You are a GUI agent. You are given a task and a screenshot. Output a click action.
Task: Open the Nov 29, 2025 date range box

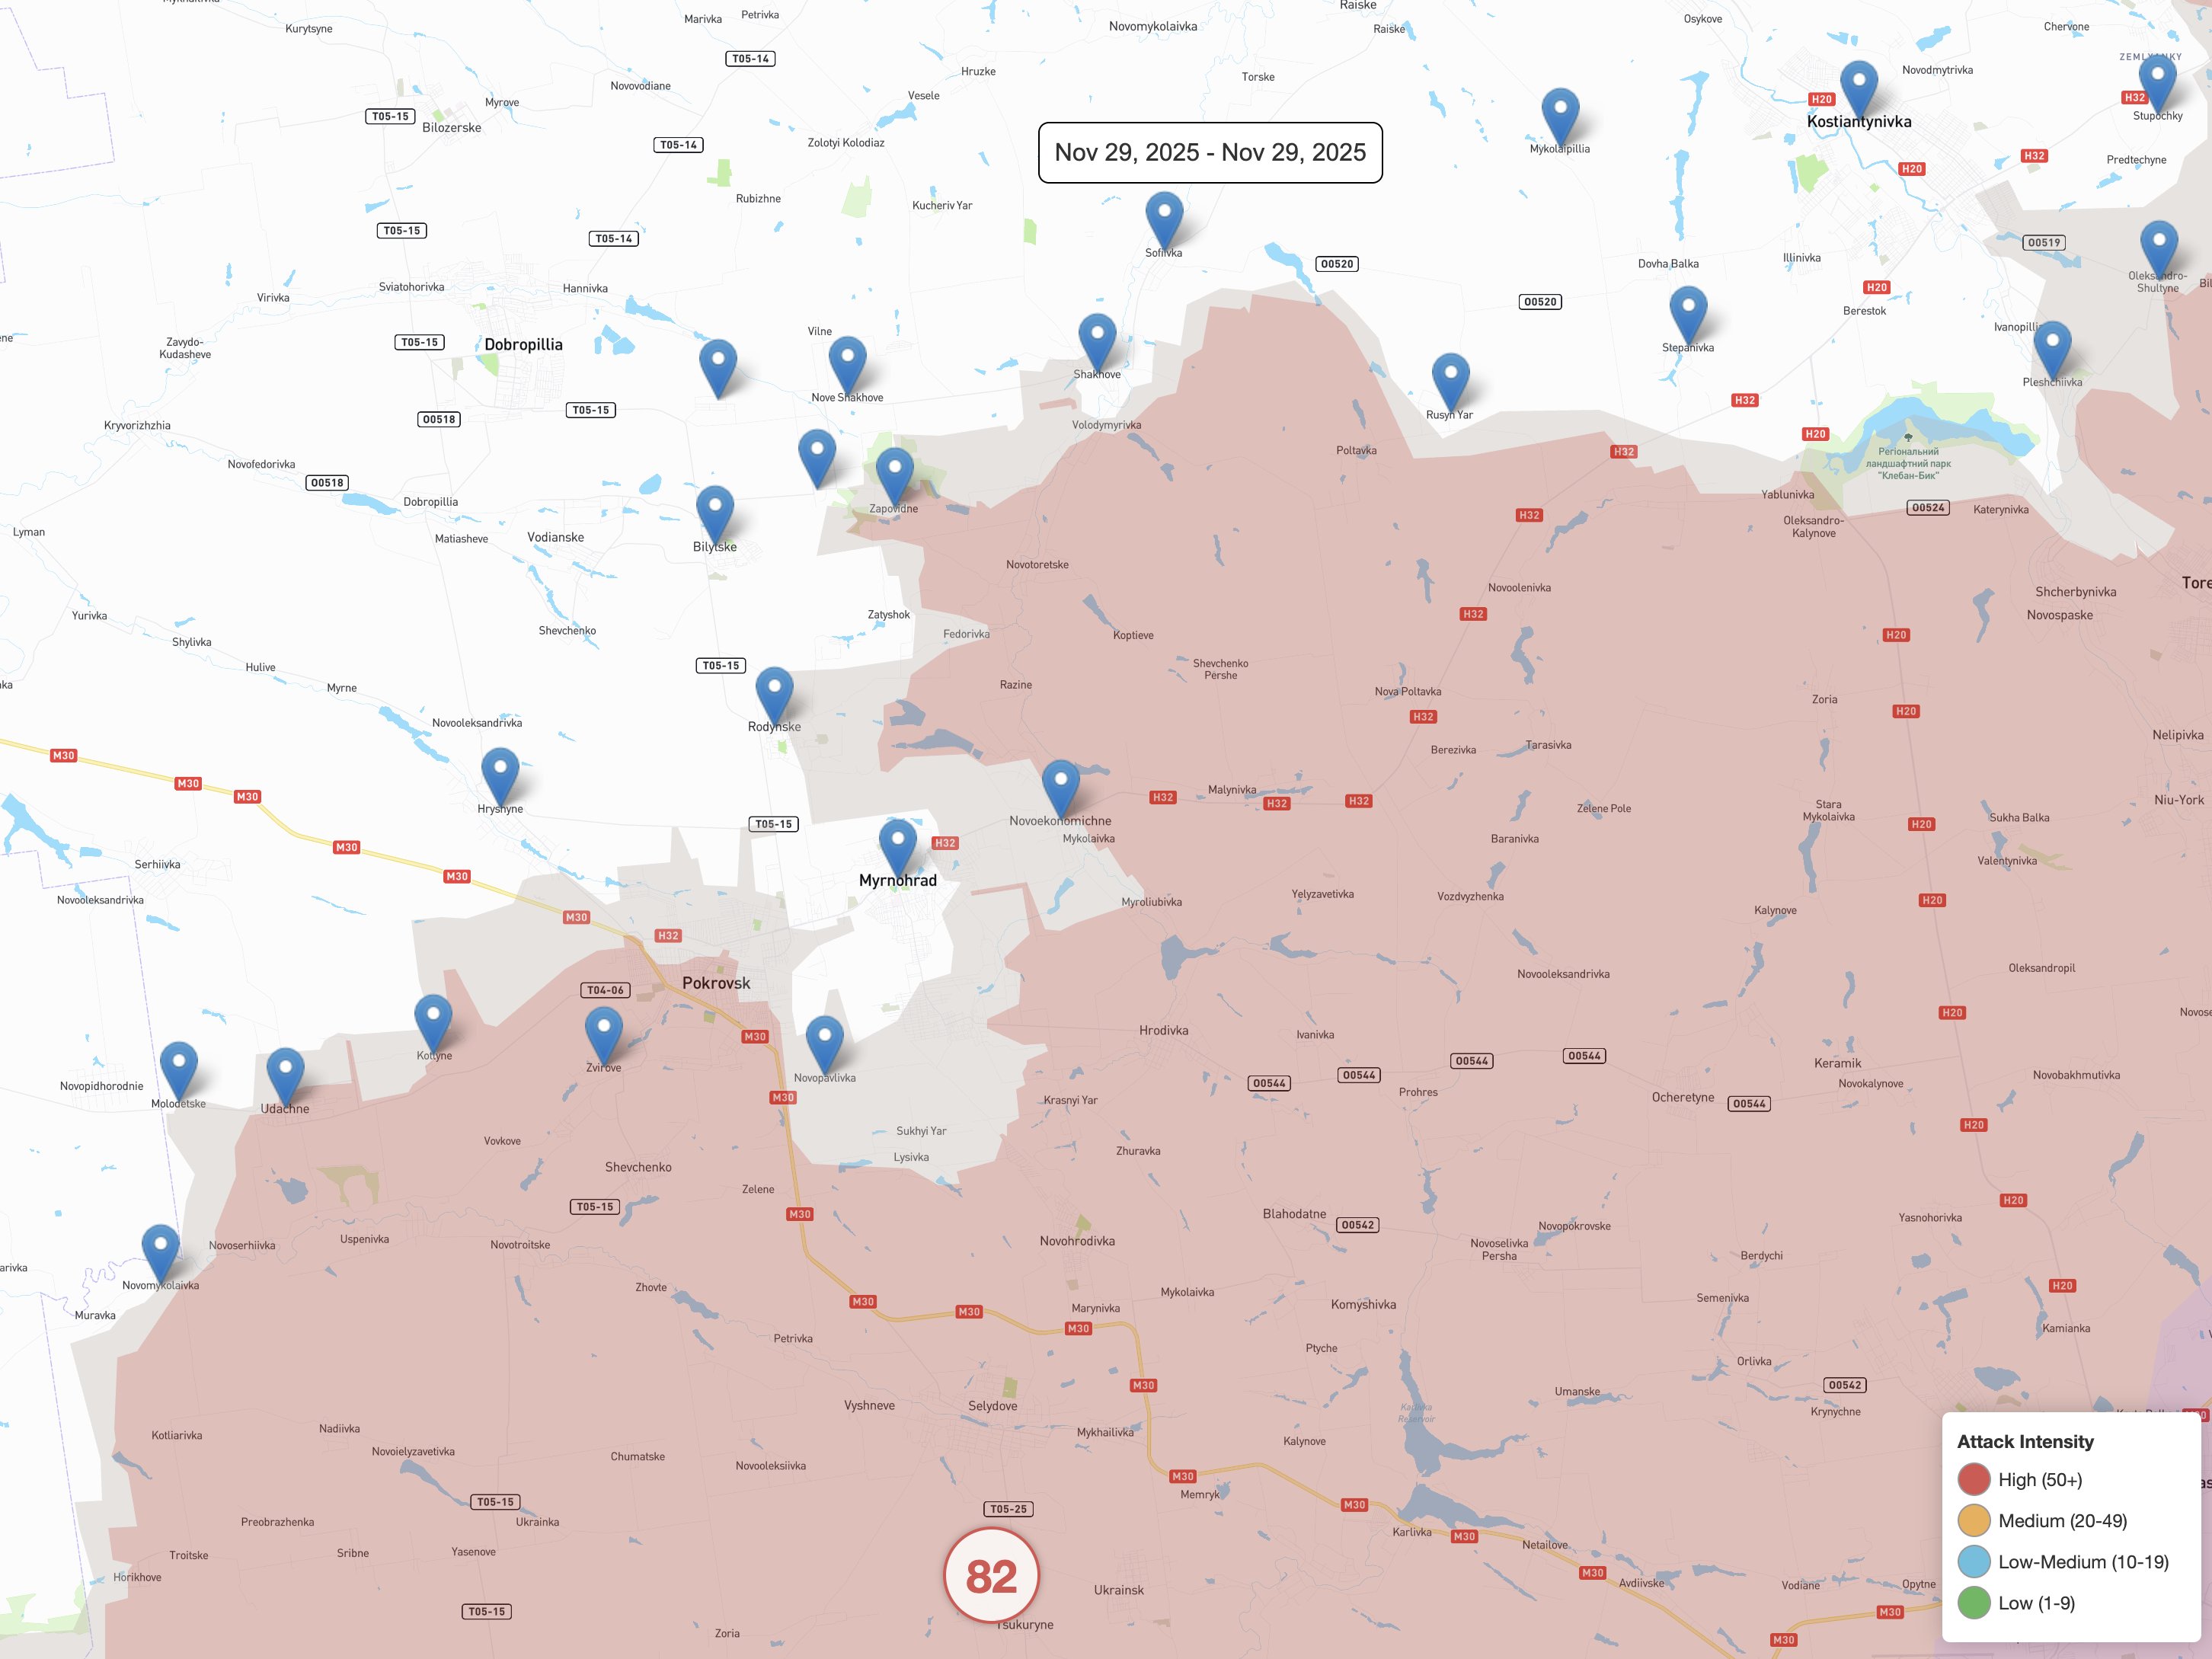1210,152
